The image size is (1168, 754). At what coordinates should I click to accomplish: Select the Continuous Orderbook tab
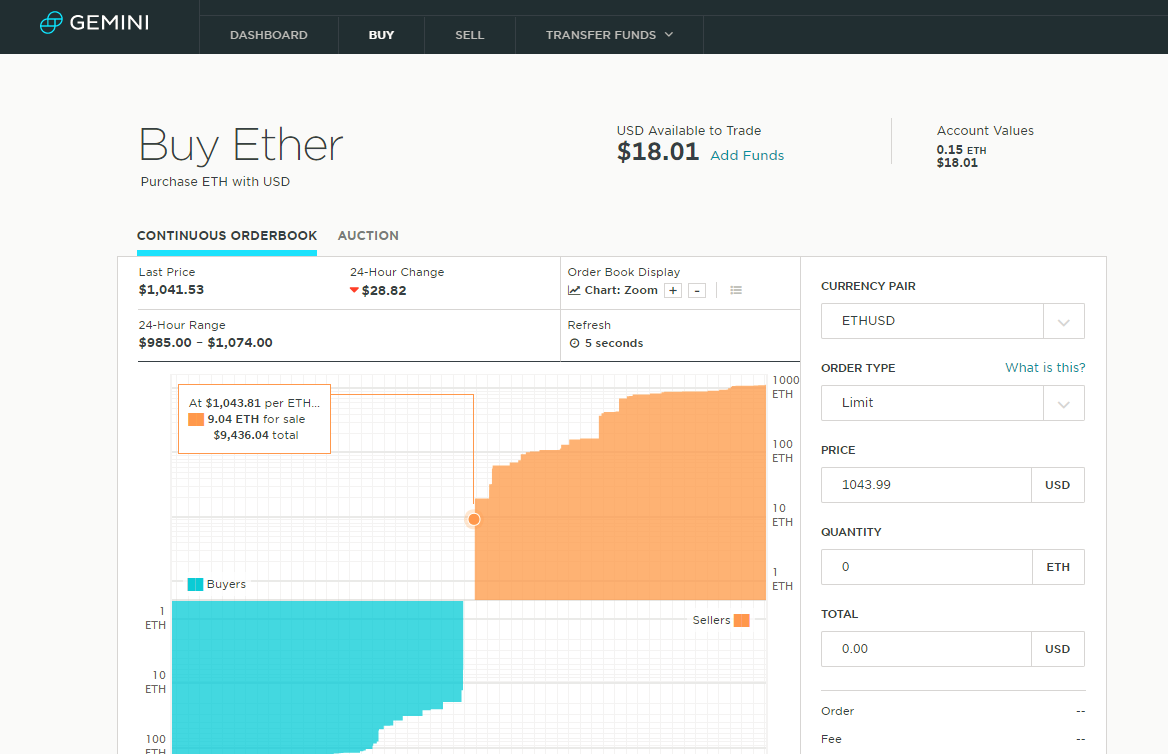(x=227, y=235)
